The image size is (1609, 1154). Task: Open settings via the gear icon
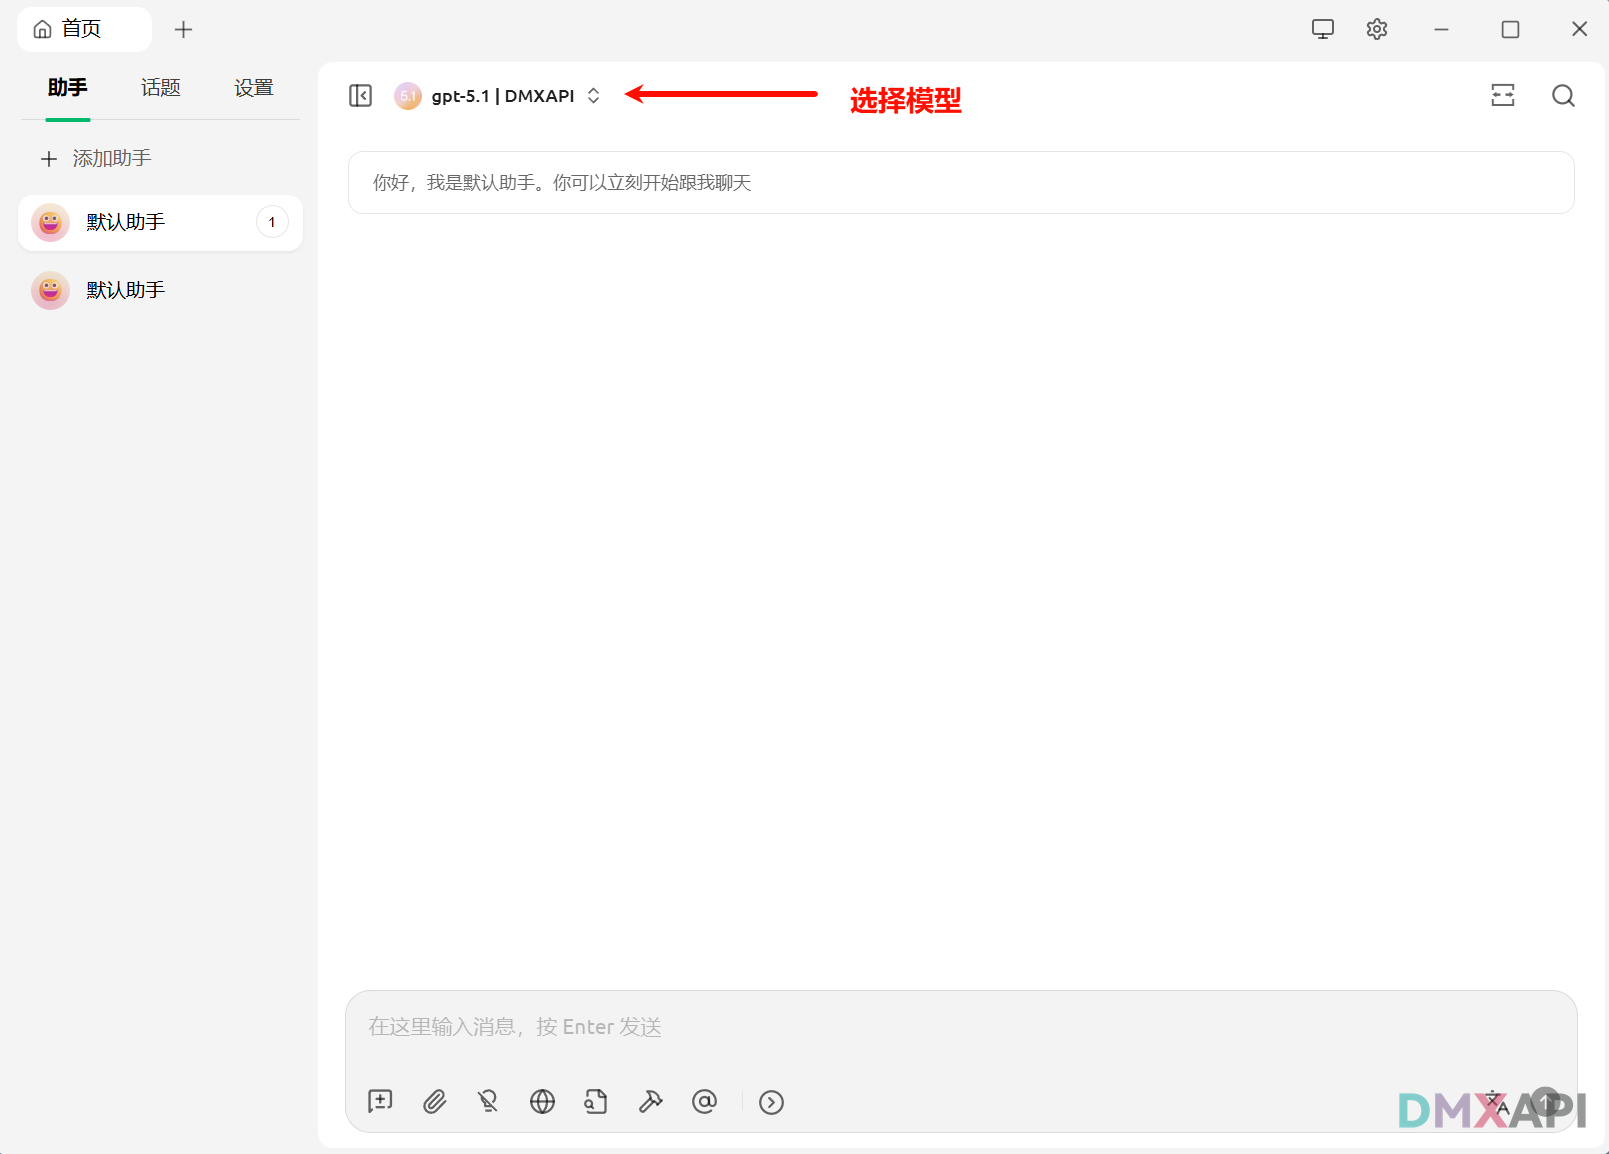[x=1377, y=29]
